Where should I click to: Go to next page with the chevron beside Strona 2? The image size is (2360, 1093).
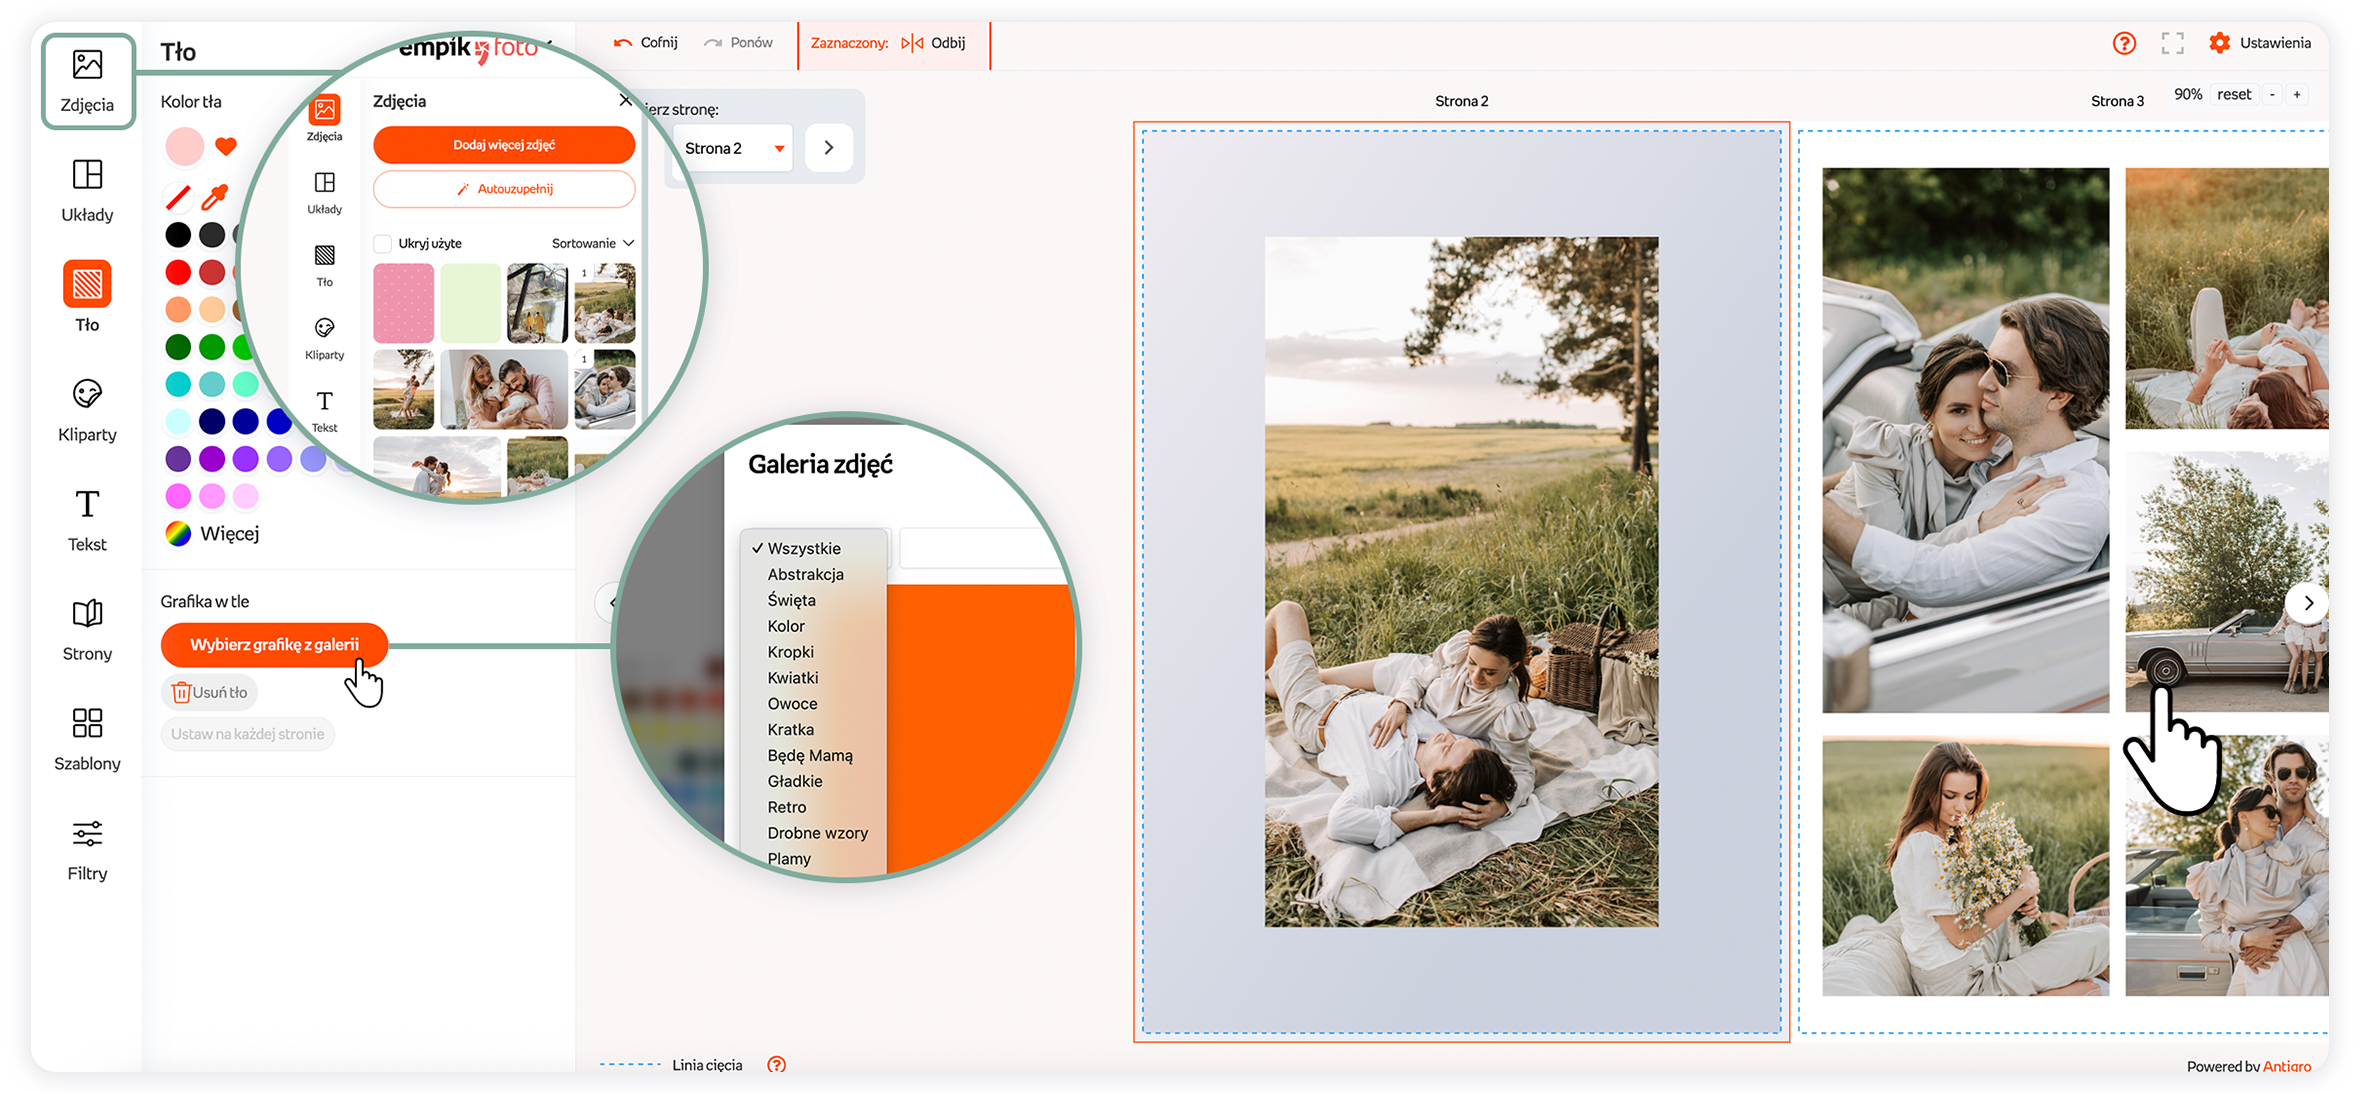point(828,148)
